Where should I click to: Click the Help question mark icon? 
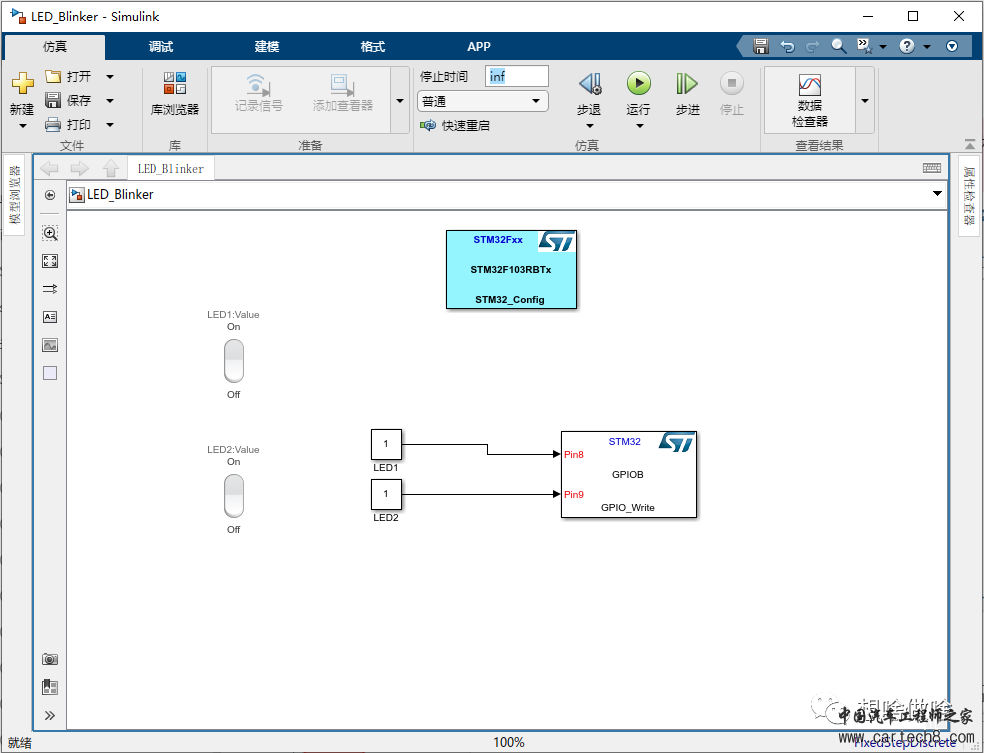[907, 46]
